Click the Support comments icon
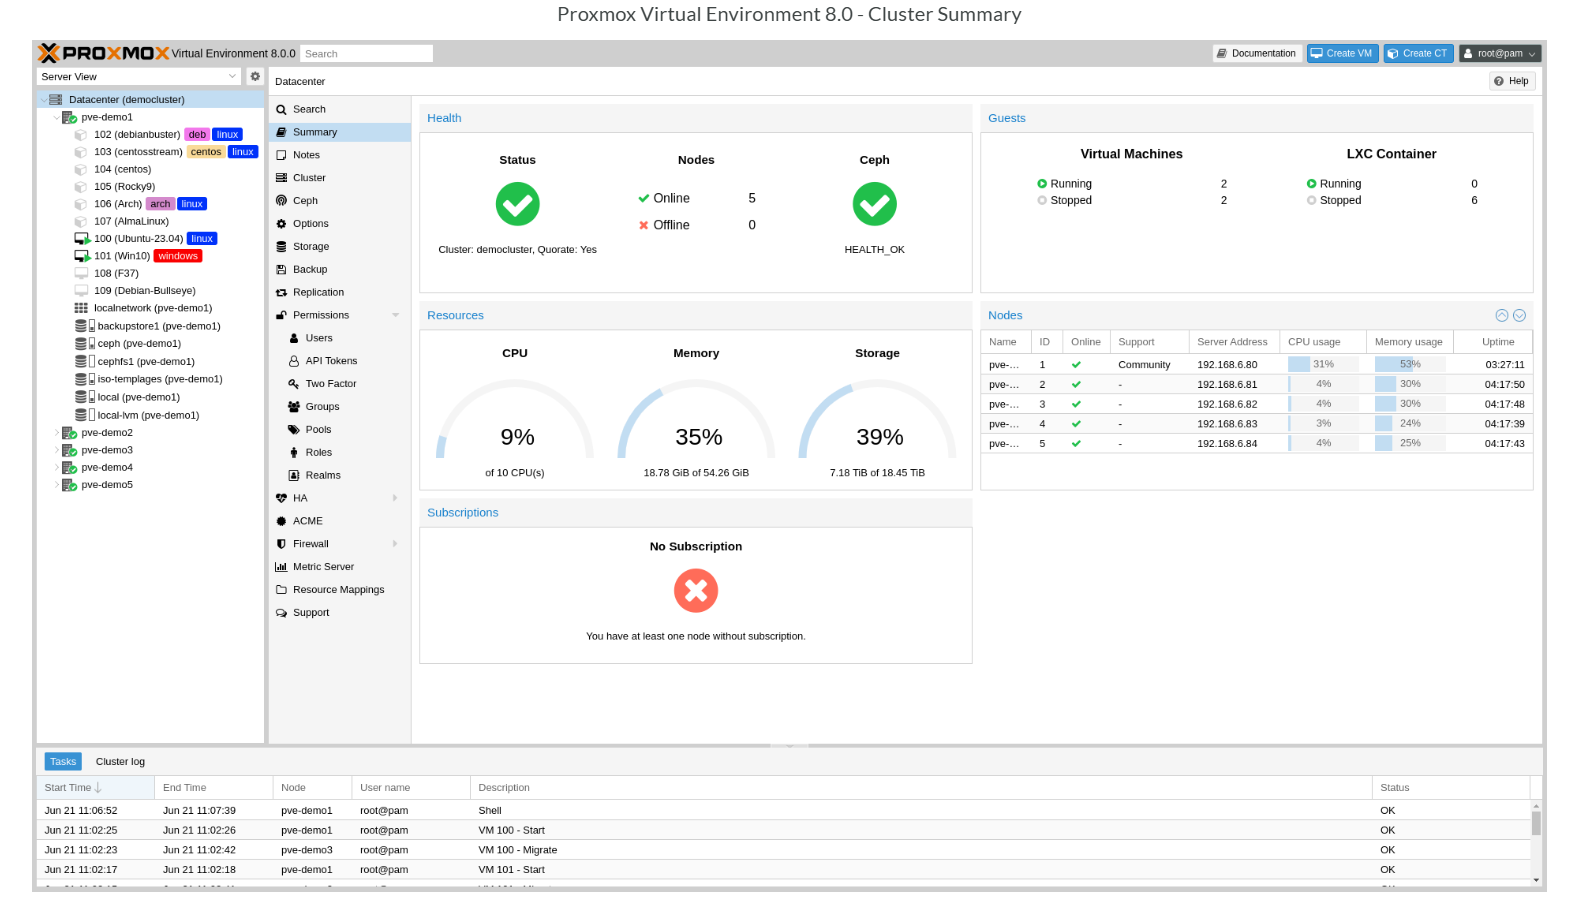Screen dimensions: 1581x897 tap(281, 613)
